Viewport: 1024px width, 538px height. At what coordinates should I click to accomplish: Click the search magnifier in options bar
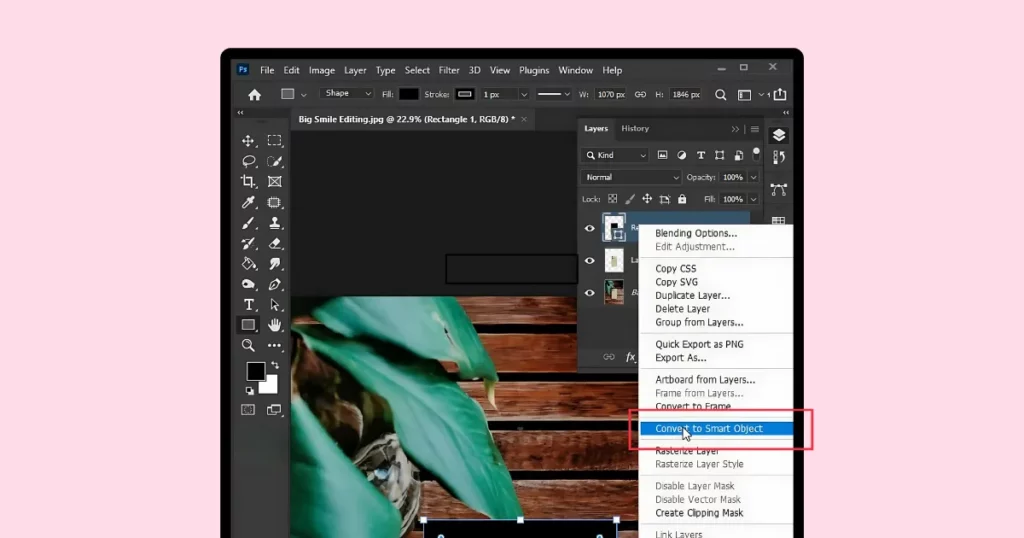point(720,95)
